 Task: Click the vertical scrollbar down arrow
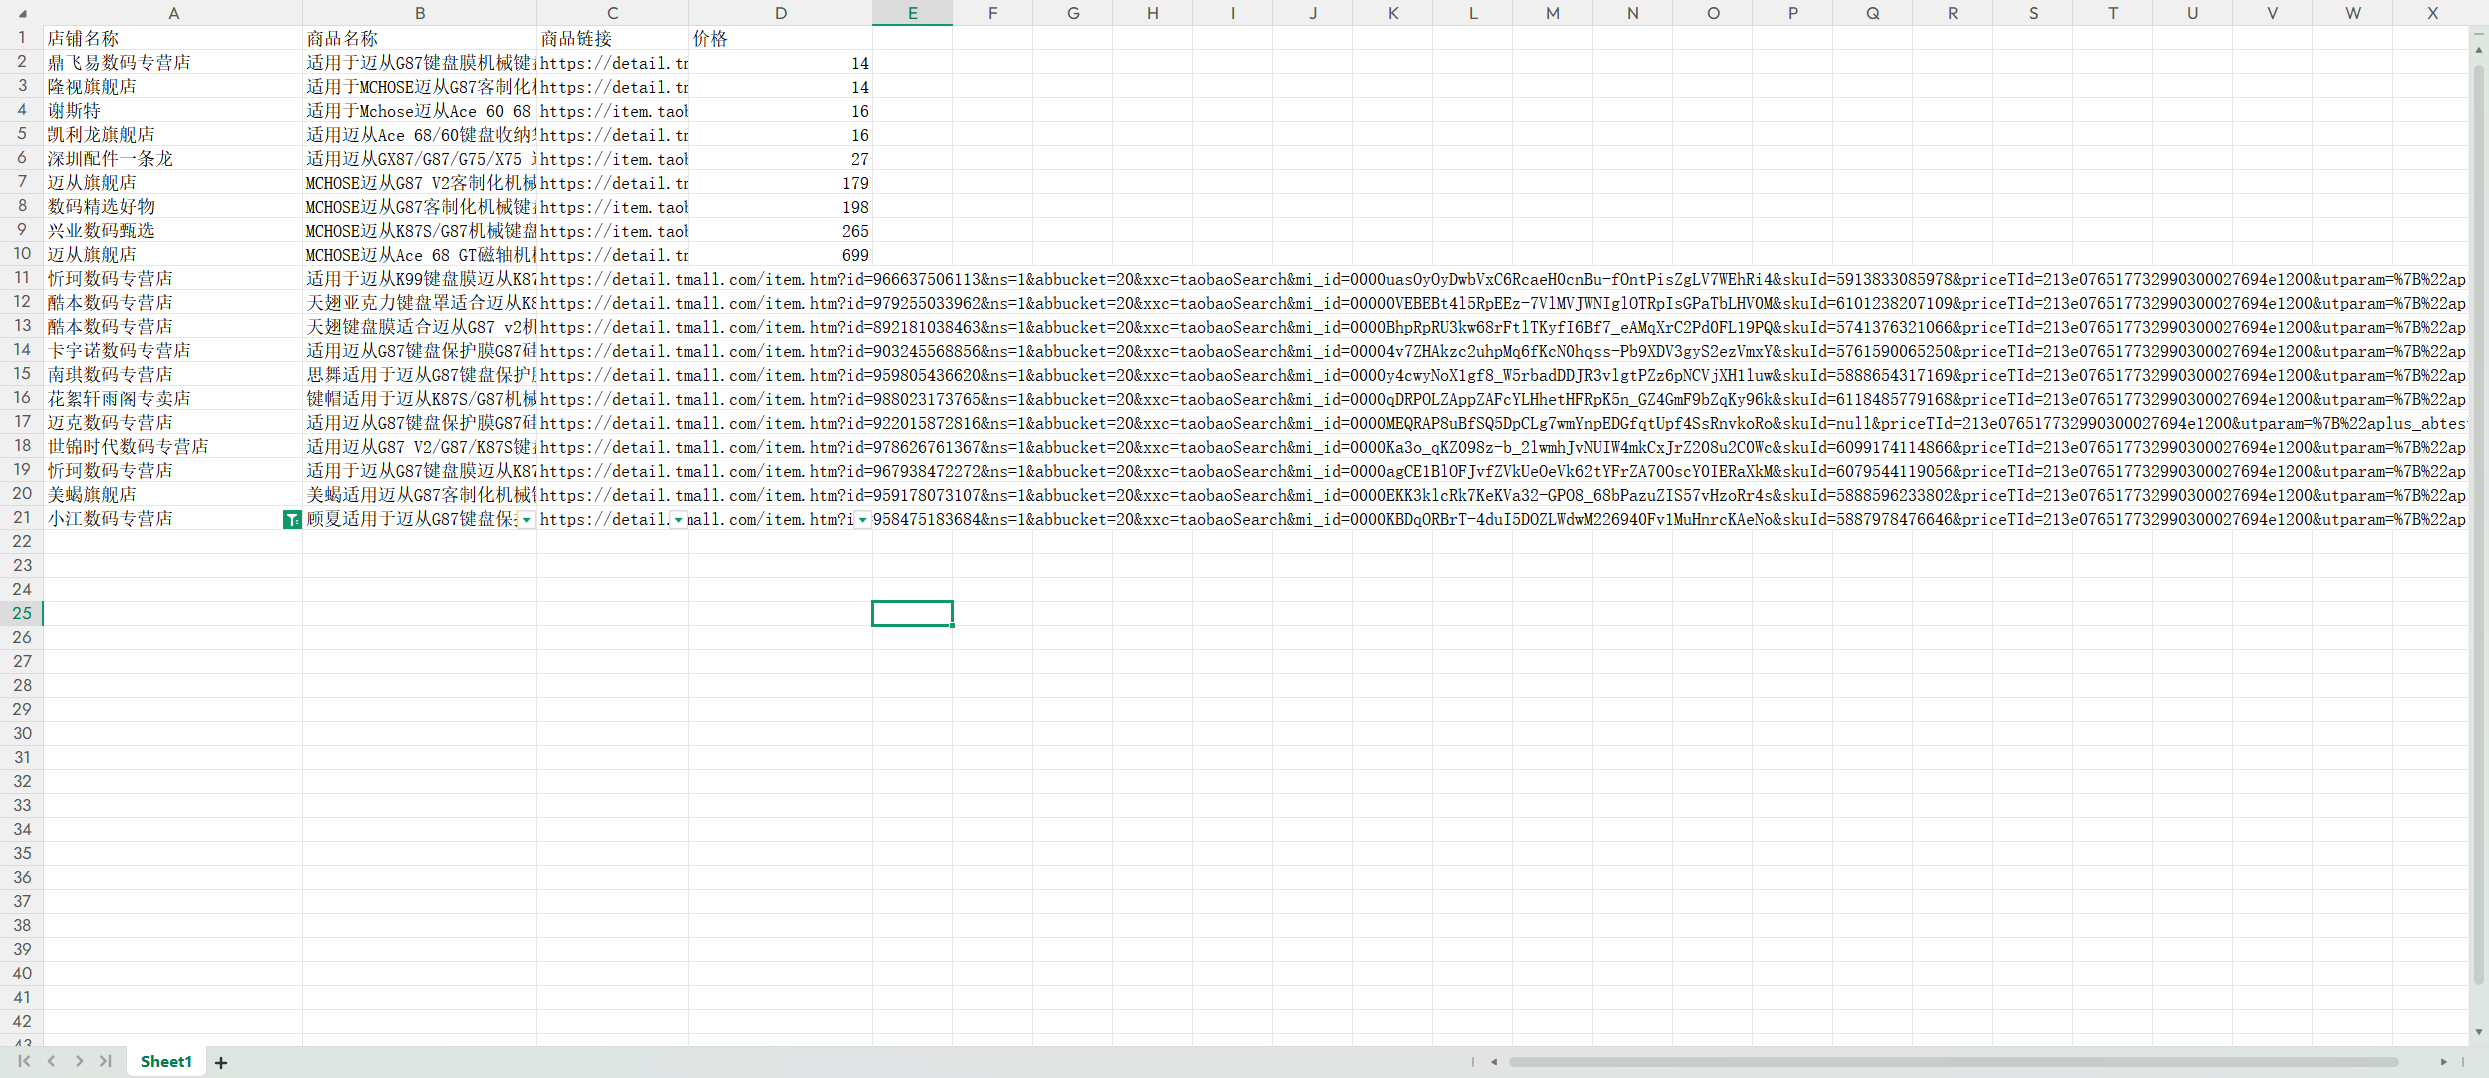(x=2479, y=1032)
